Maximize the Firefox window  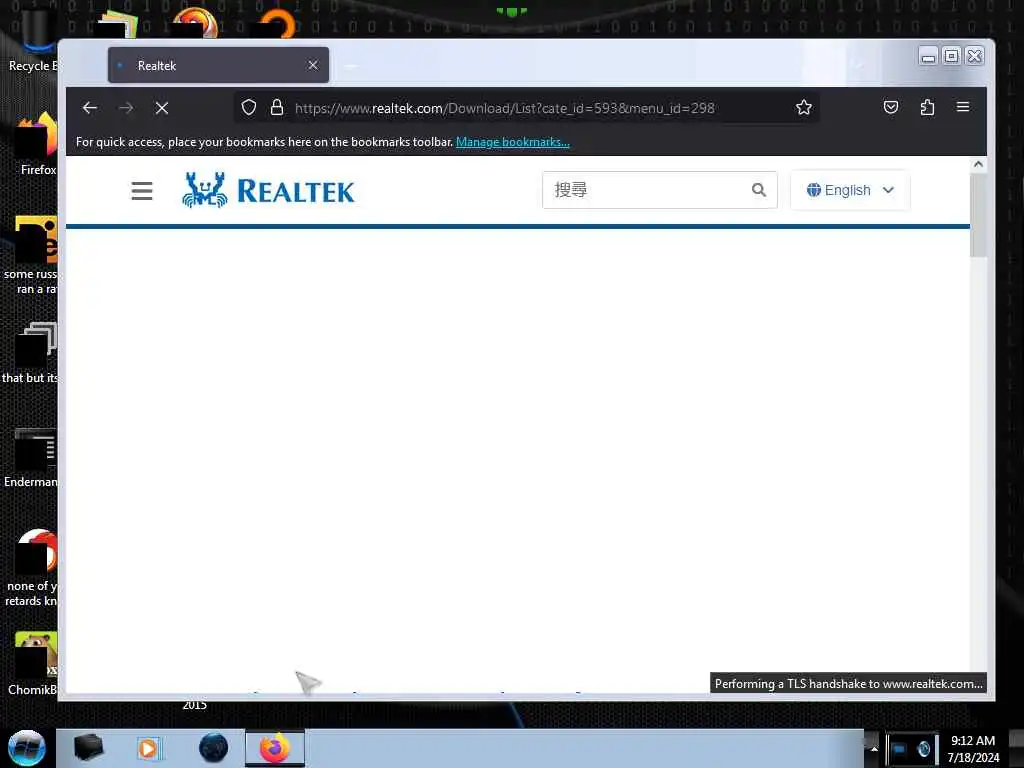(x=952, y=56)
